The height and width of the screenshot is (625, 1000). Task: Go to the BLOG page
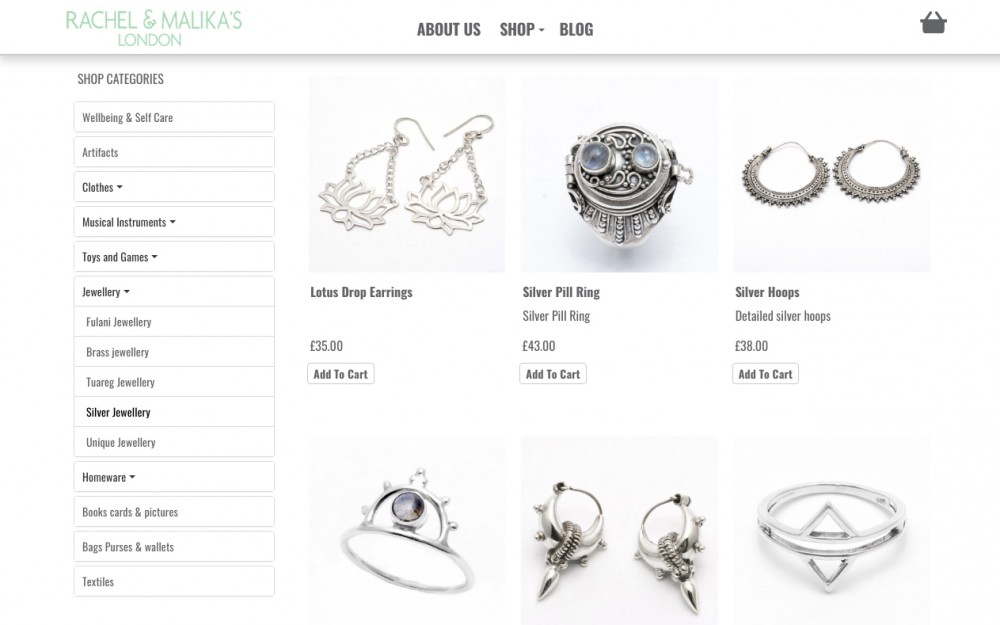(x=576, y=29)
